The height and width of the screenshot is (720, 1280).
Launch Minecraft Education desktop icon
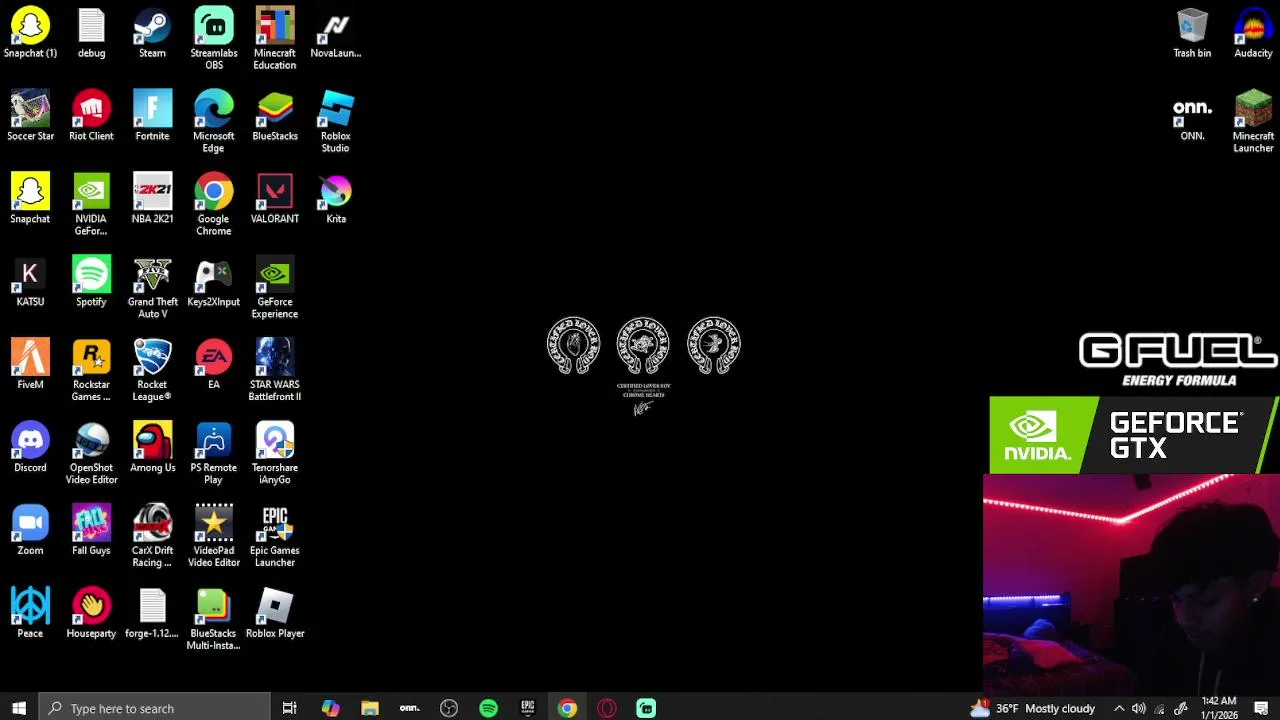tap(274, 39)
